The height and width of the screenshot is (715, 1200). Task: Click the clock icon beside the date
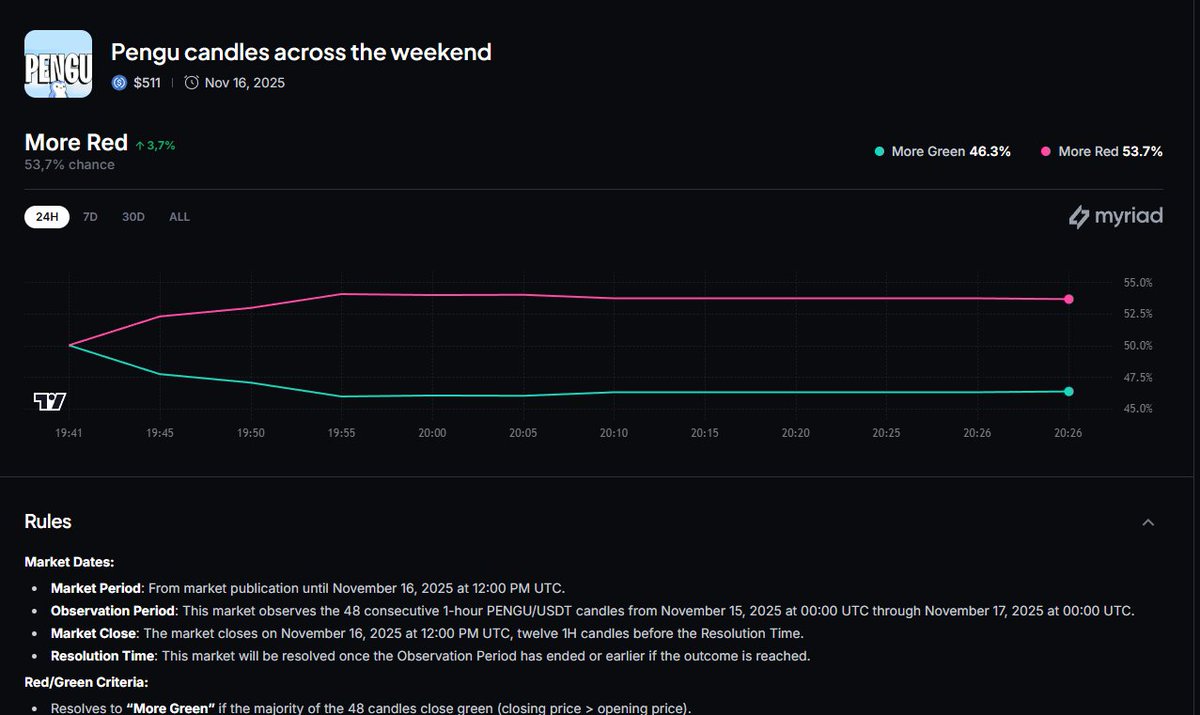(x=191, y=83)
